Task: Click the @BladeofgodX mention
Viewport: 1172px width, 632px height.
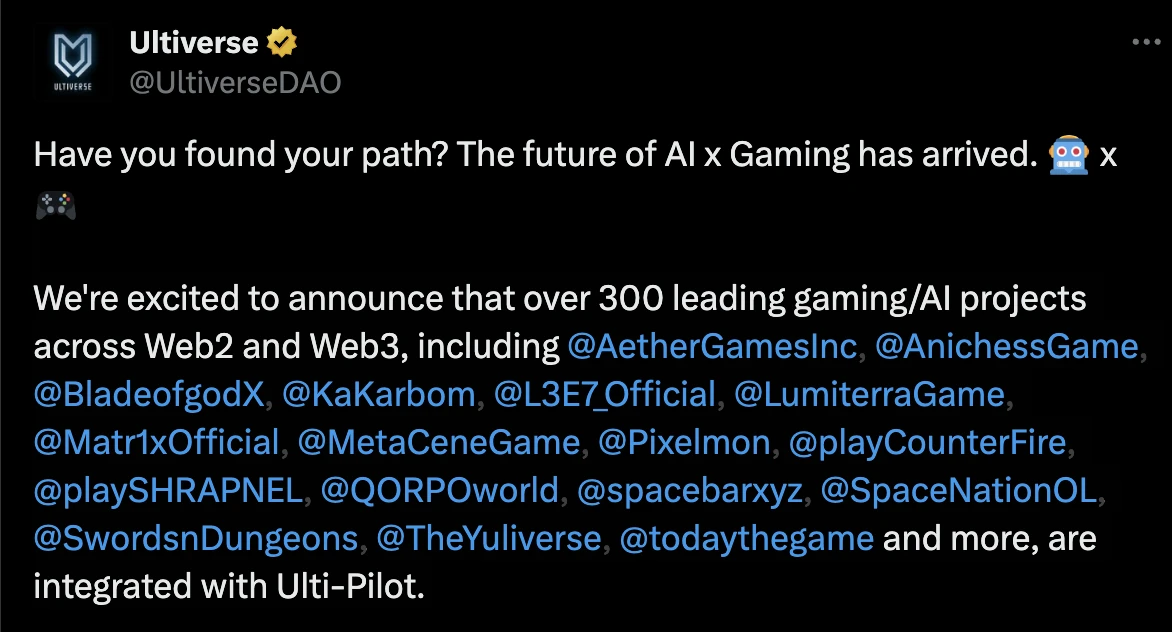Action: click(x=150, y=394)
